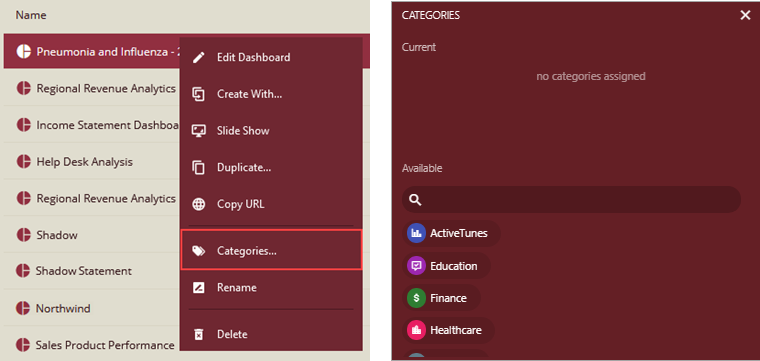
Task: Click the Edit Dashboard pencil icon
Action: click(x=199, y=58)
